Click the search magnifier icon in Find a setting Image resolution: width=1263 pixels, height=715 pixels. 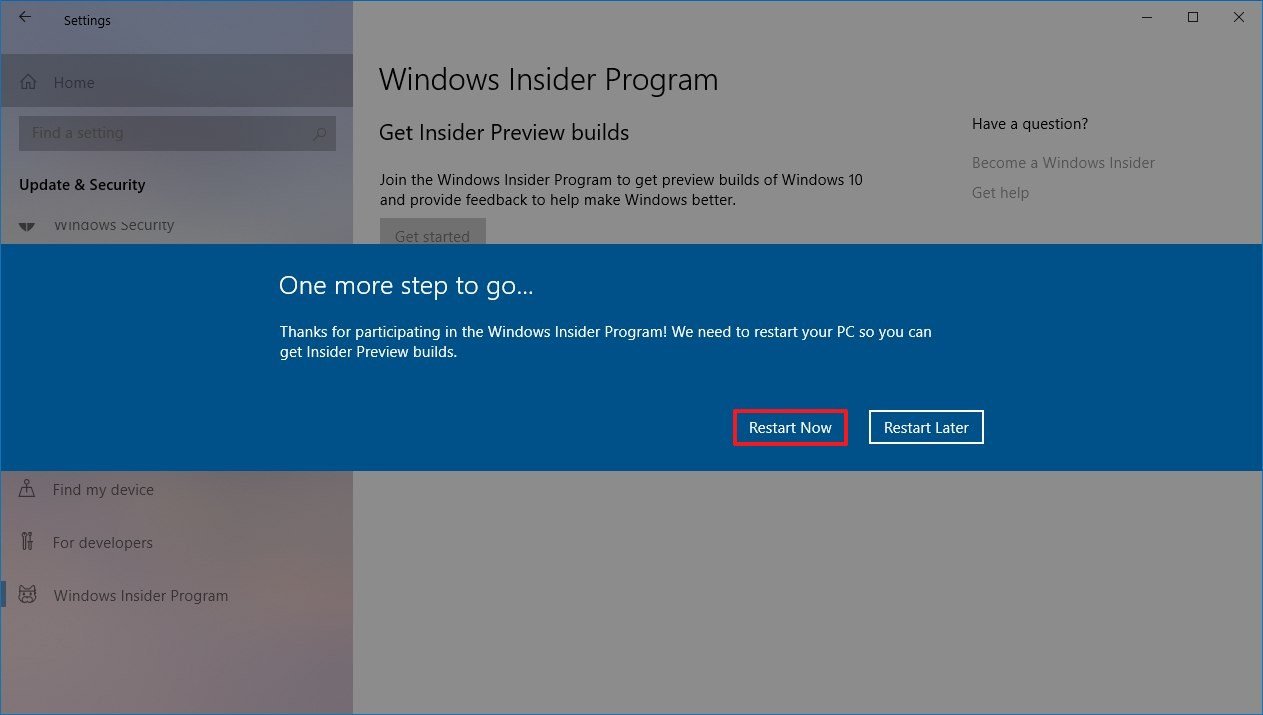(x=320, y=133)
